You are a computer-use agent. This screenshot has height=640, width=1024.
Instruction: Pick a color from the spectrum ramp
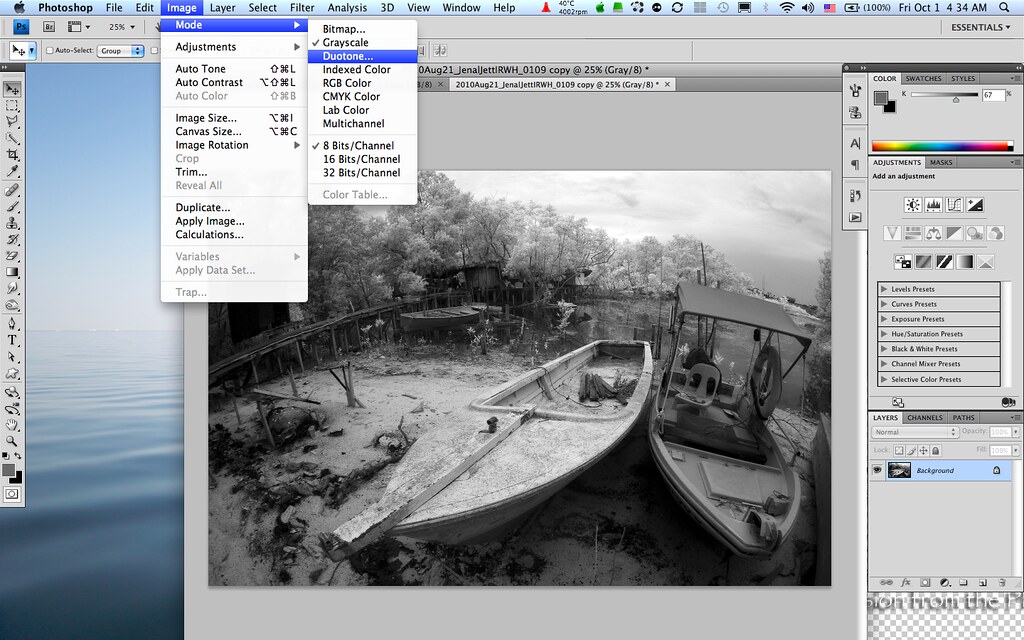coord(942,146)
